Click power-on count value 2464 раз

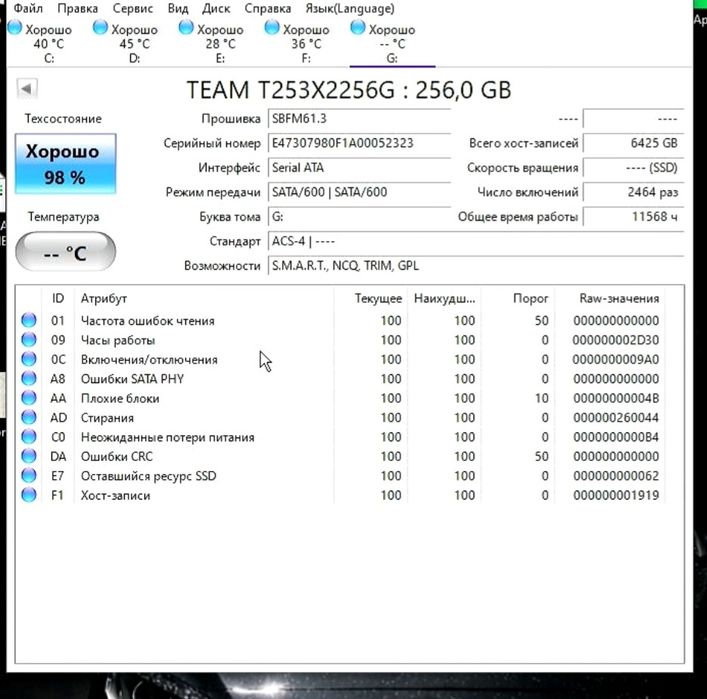click(x=634, y=192)
